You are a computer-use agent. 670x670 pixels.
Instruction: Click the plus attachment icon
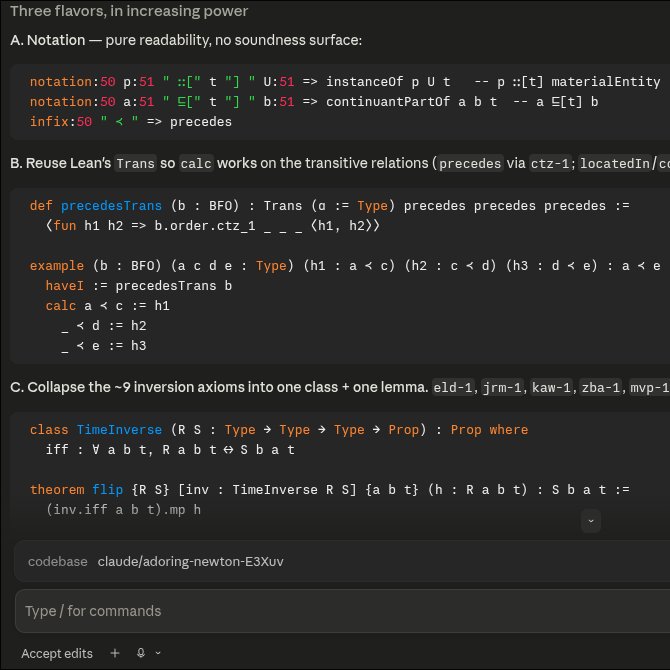115,653
